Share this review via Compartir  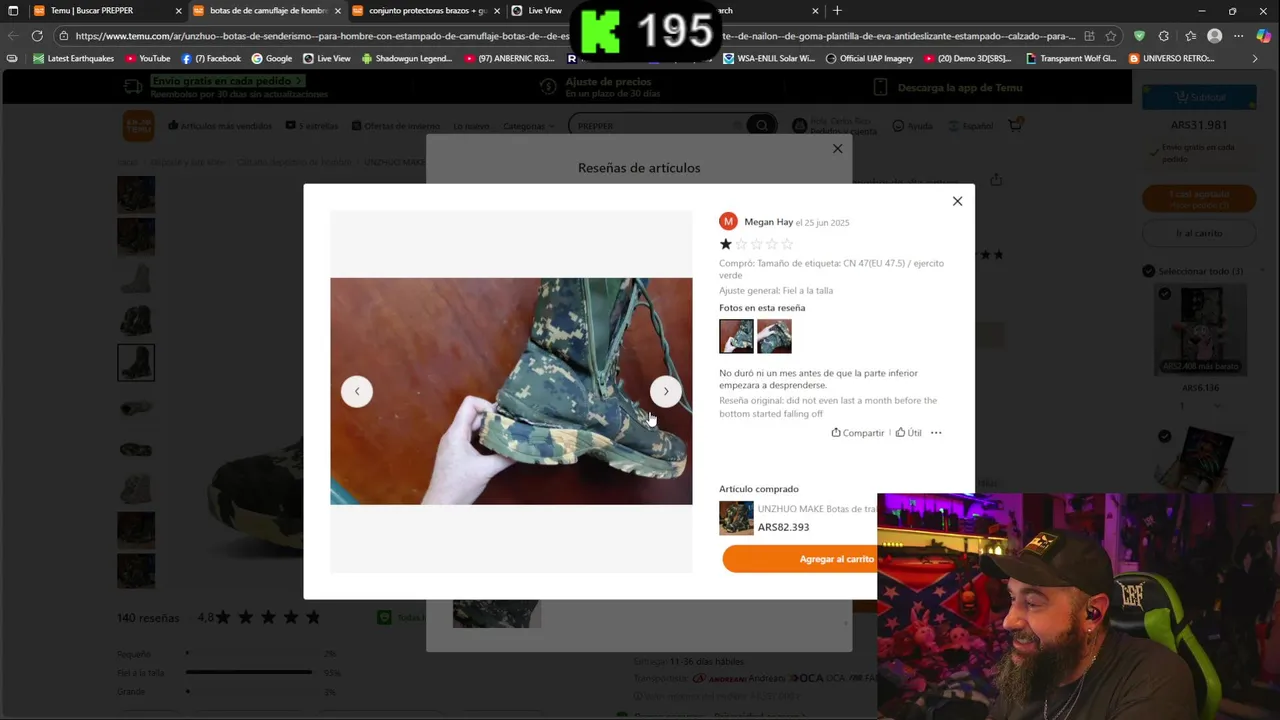(x=857, y=433)
